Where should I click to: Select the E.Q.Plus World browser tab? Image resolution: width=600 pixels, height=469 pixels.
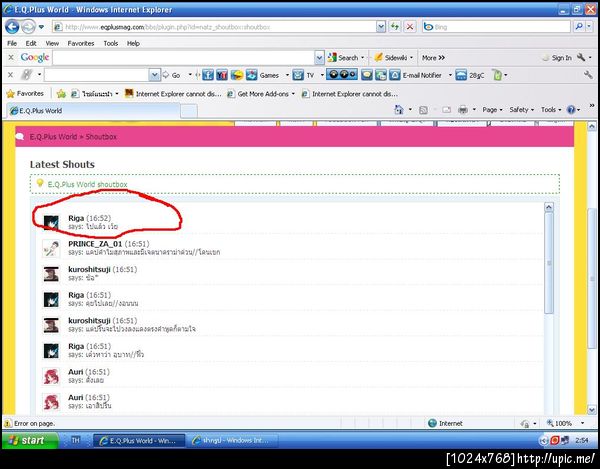click(x=93, y=111)
